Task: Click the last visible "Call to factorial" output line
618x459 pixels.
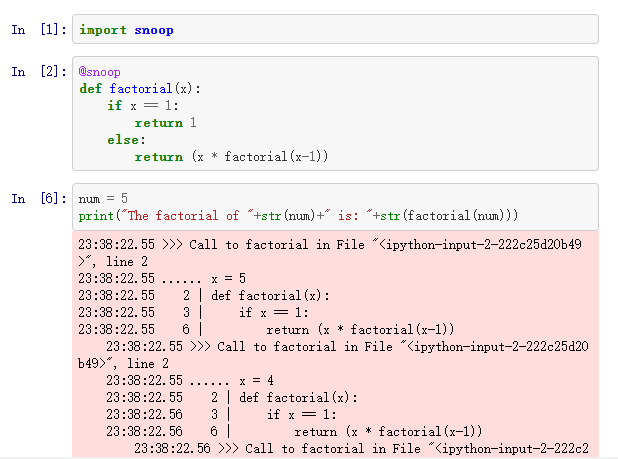Action: point(370,449)
